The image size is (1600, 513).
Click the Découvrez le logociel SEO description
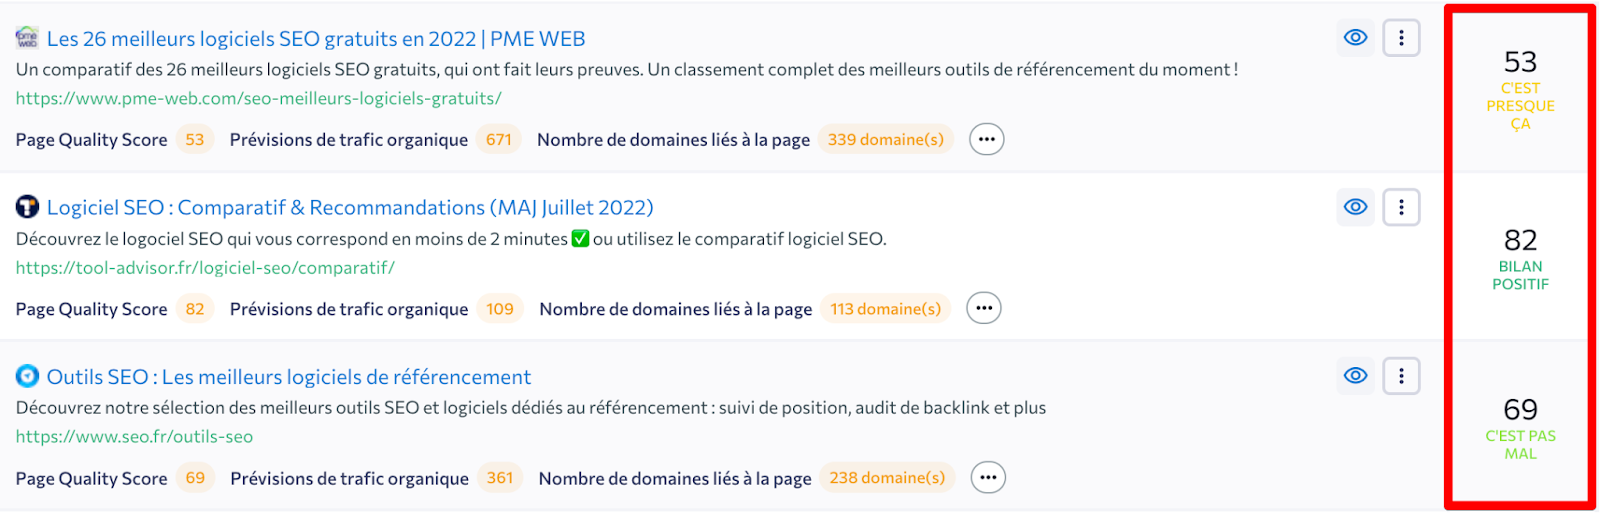point(451,238)
